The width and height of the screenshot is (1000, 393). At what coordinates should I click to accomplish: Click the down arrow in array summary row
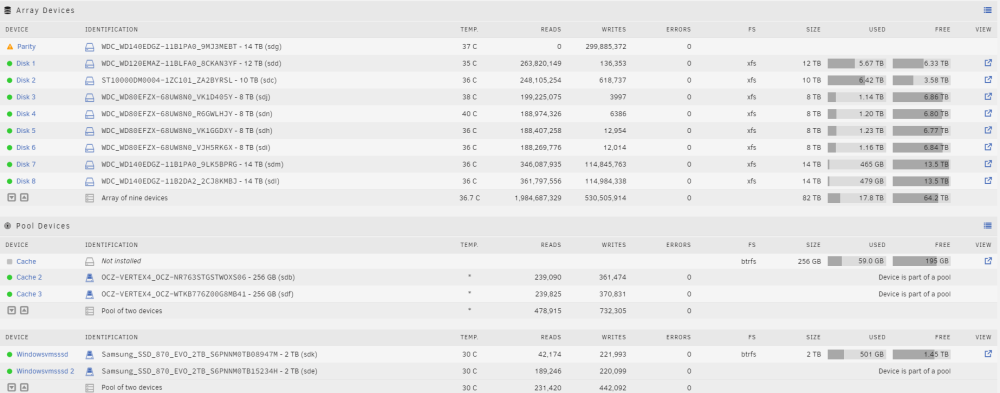(11, 198)
